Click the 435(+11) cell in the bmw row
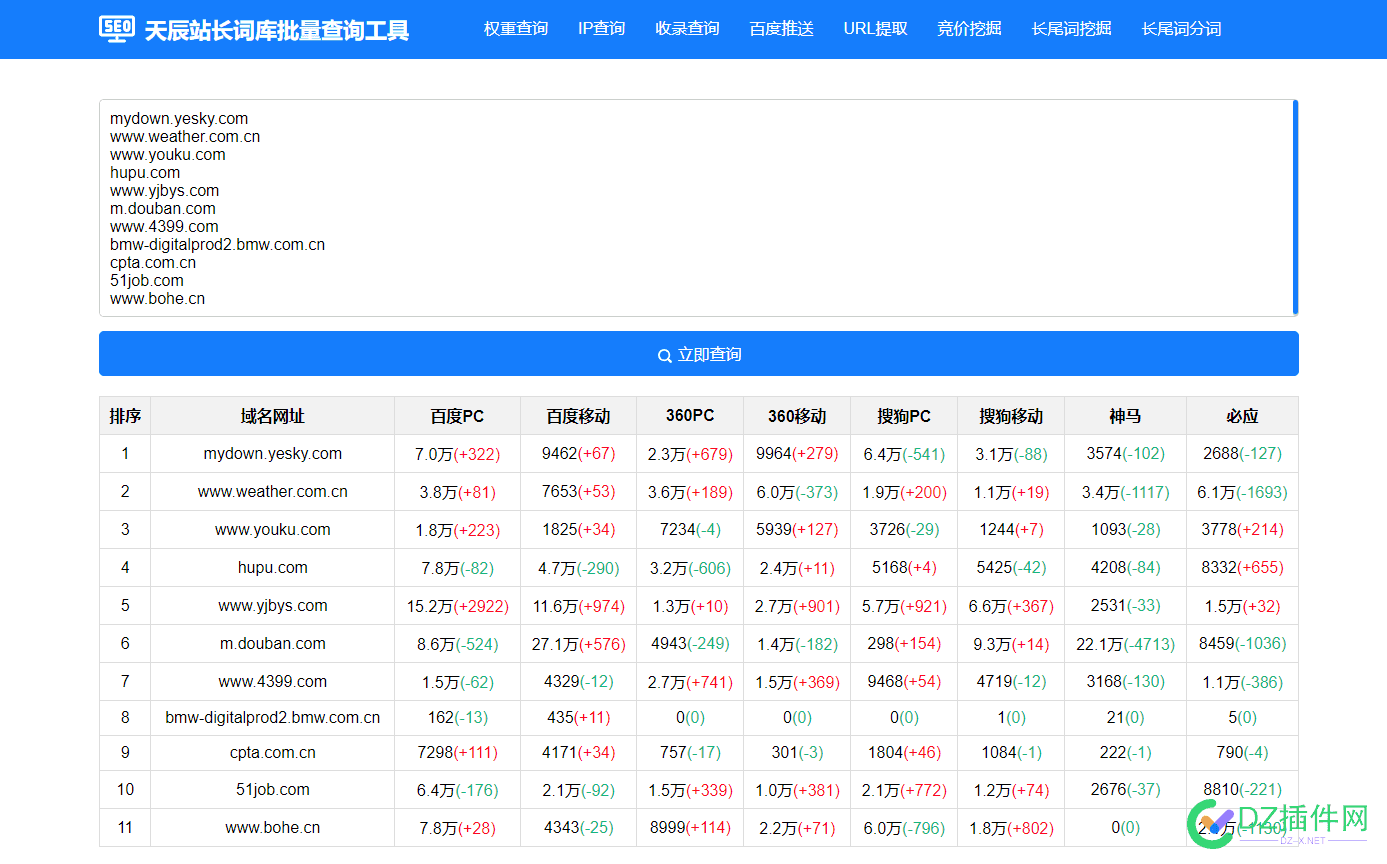 (x=579, y=718)
